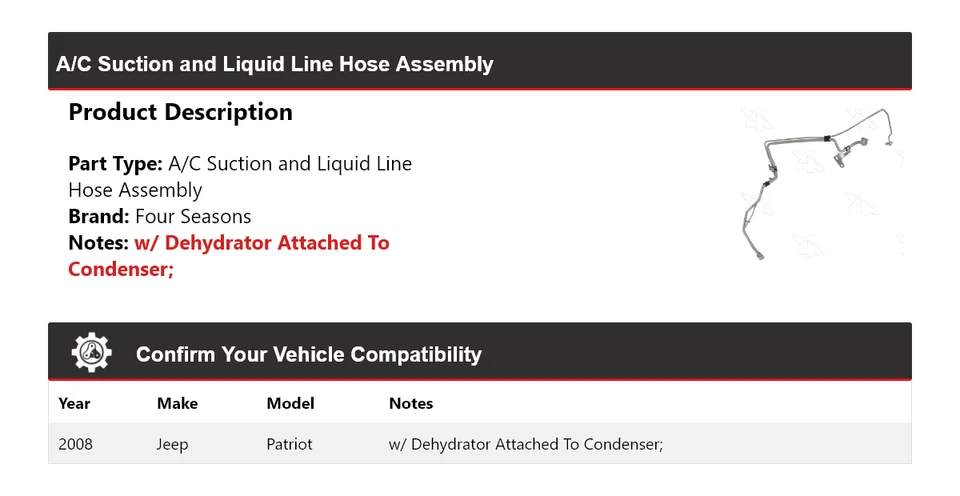Click the Confirm Your Vehicle Compatibility heading text

pyautogui.click(x=308, y=354)
